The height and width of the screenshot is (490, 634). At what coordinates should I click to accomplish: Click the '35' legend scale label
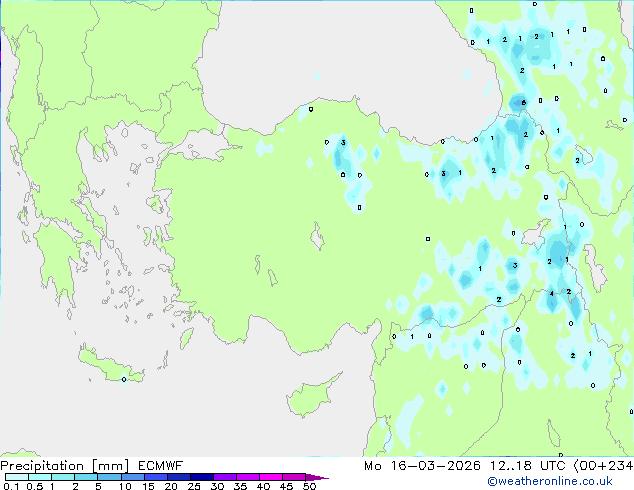[240, 486]
